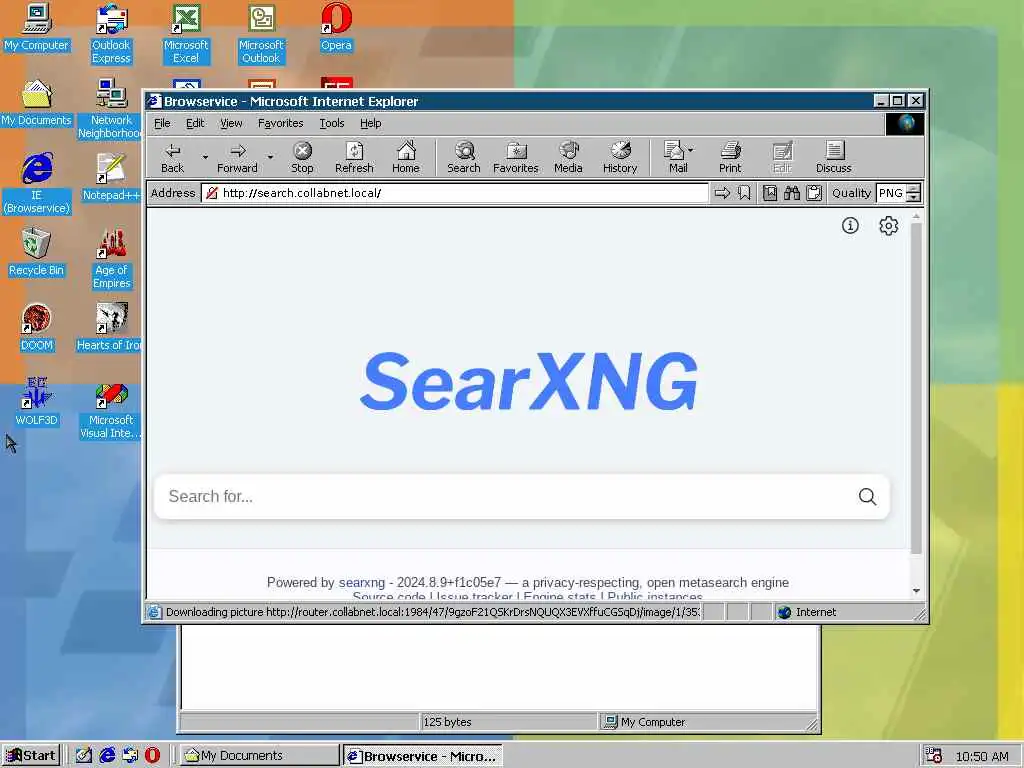
Task: Launch Age of Empires shortcut
Action: pos(111,259)
